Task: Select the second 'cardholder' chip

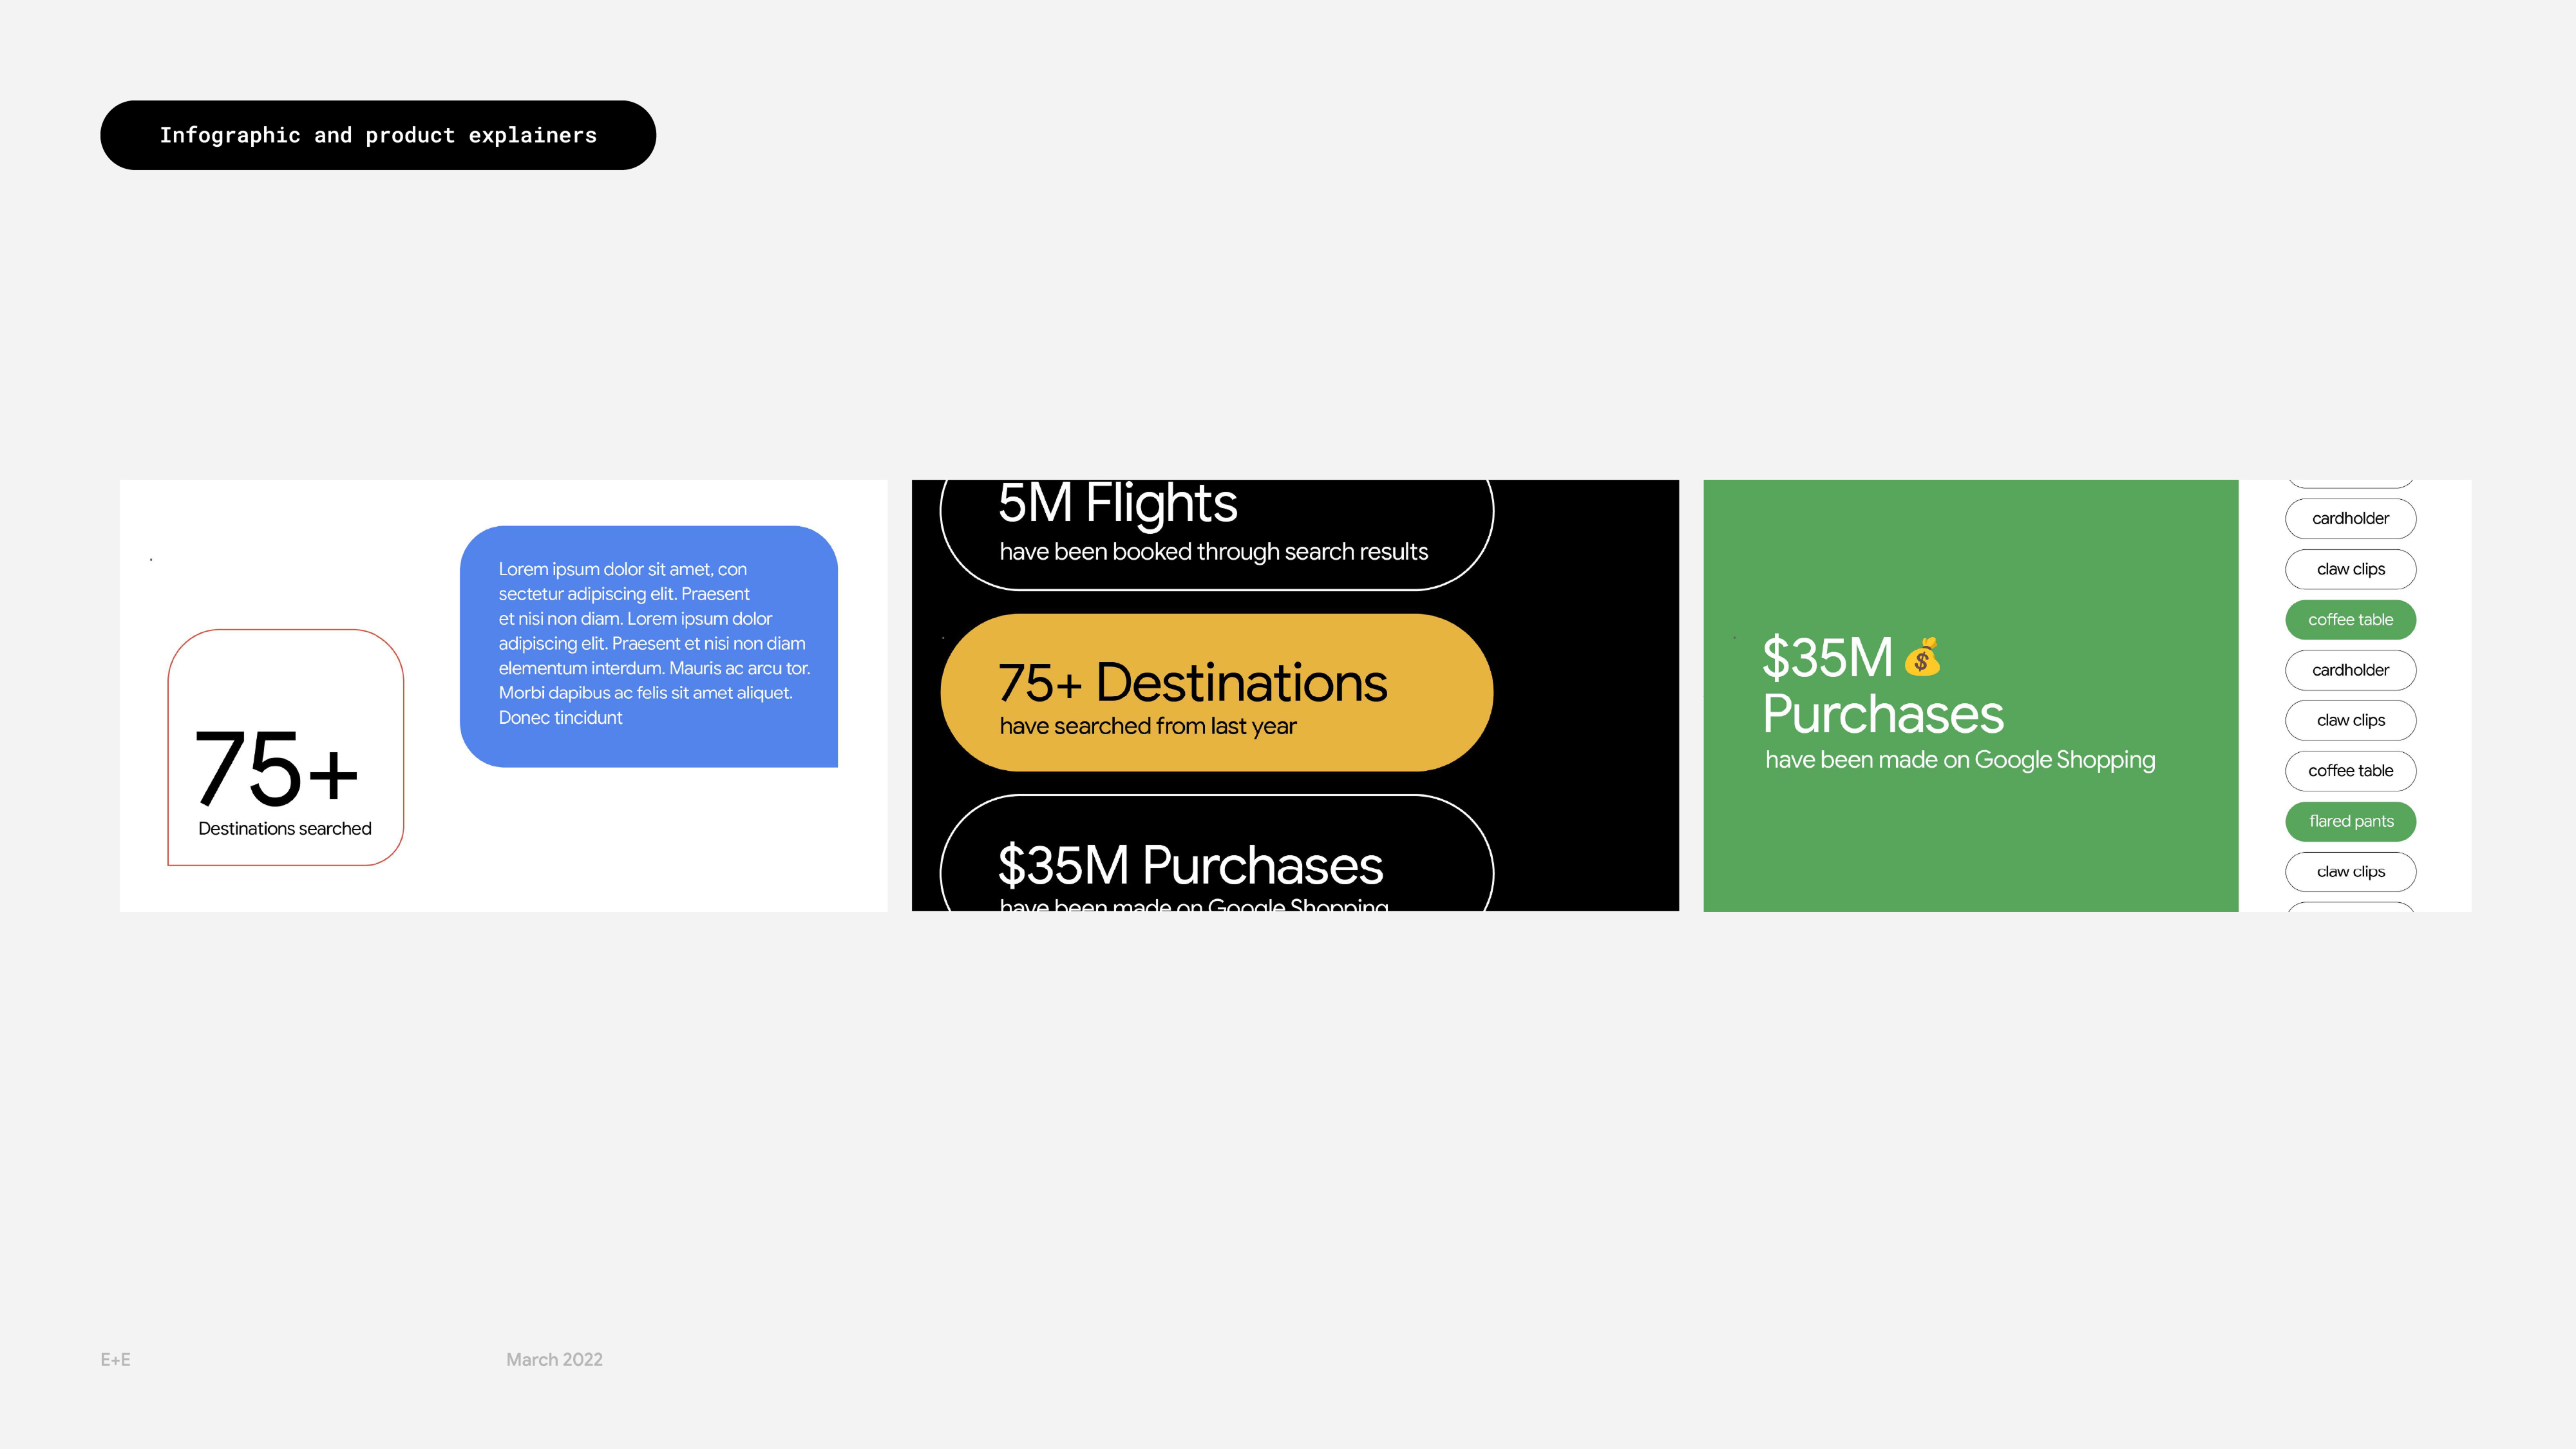Action: click(2350, 670)
